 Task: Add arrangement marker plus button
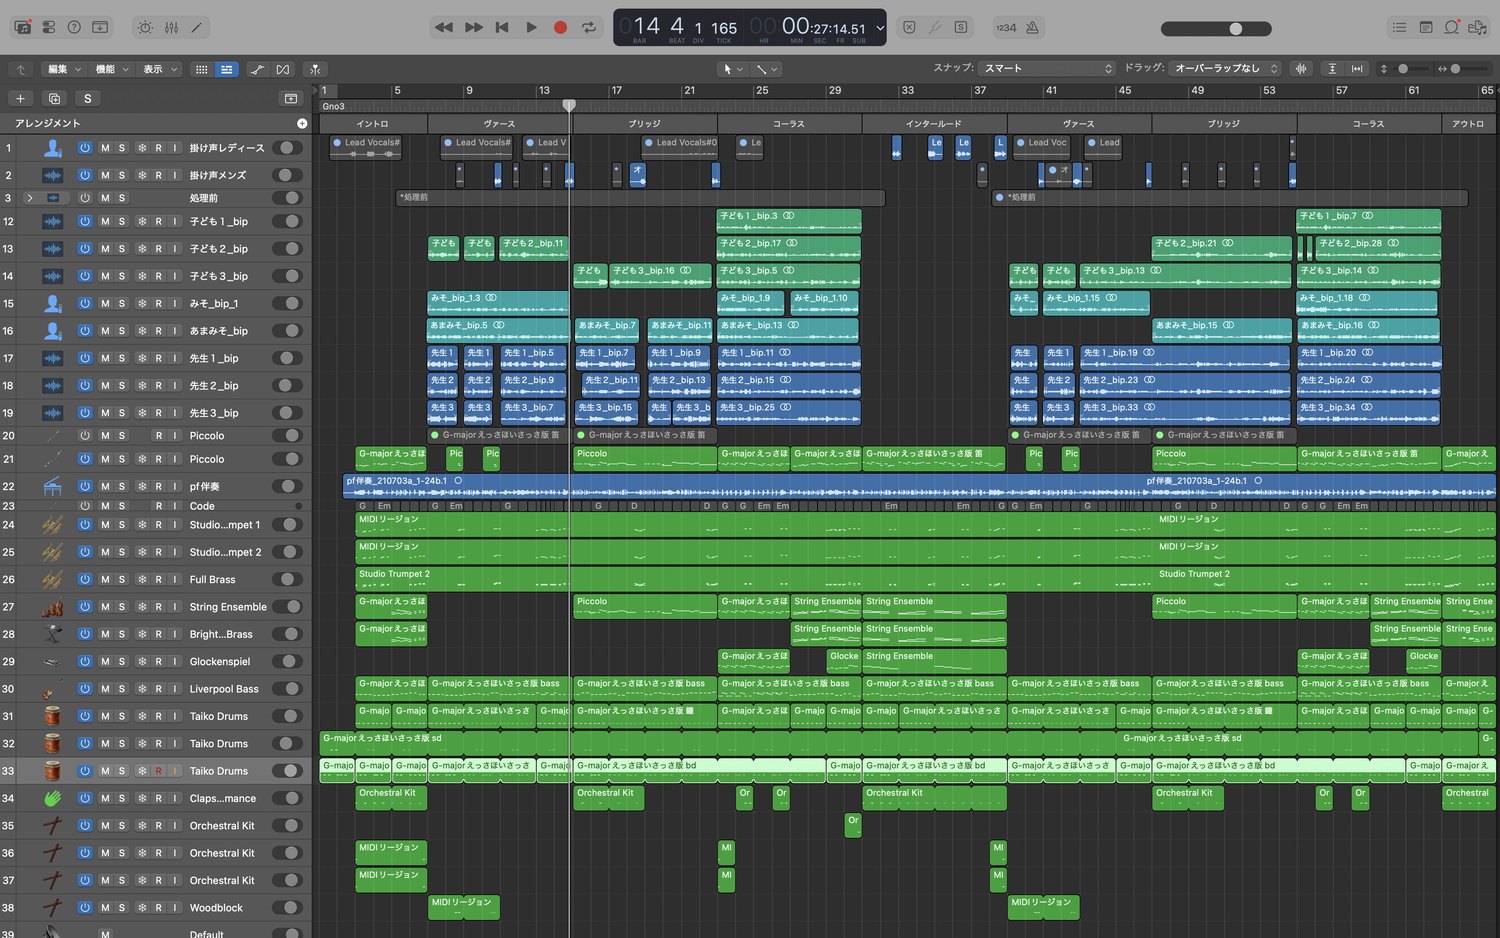[x=302, y=123]
